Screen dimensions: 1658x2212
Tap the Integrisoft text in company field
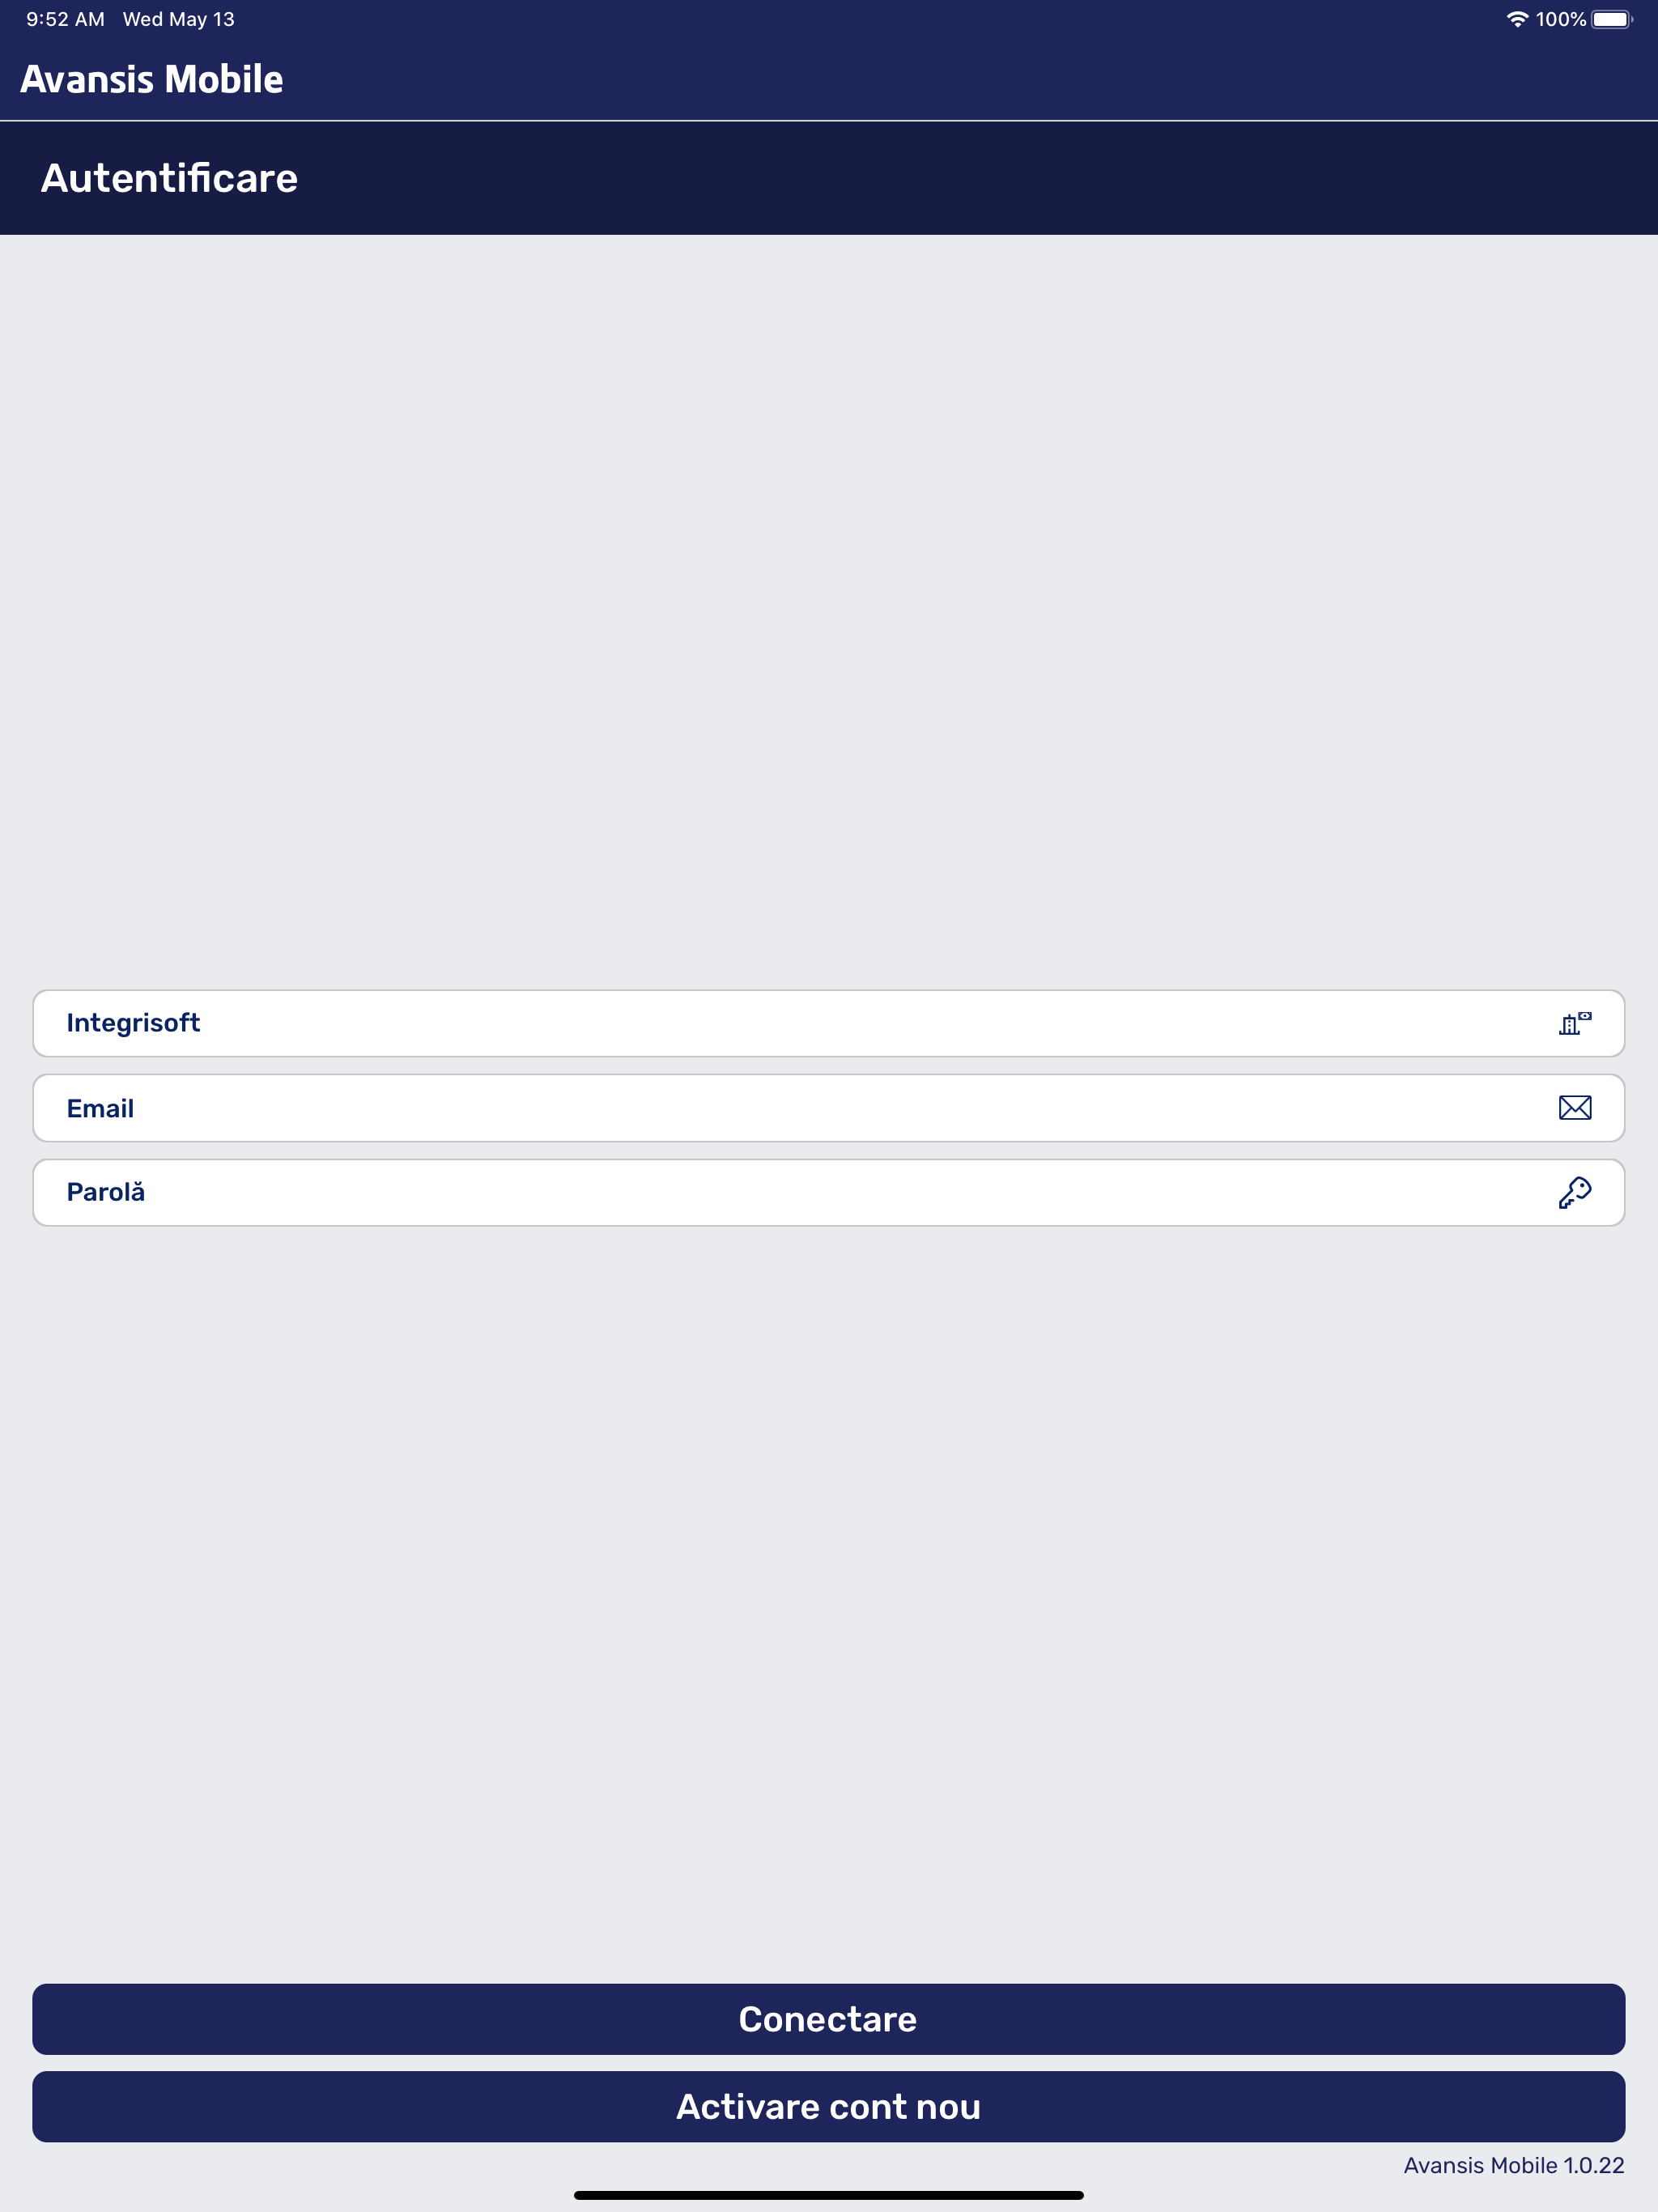133,1023
